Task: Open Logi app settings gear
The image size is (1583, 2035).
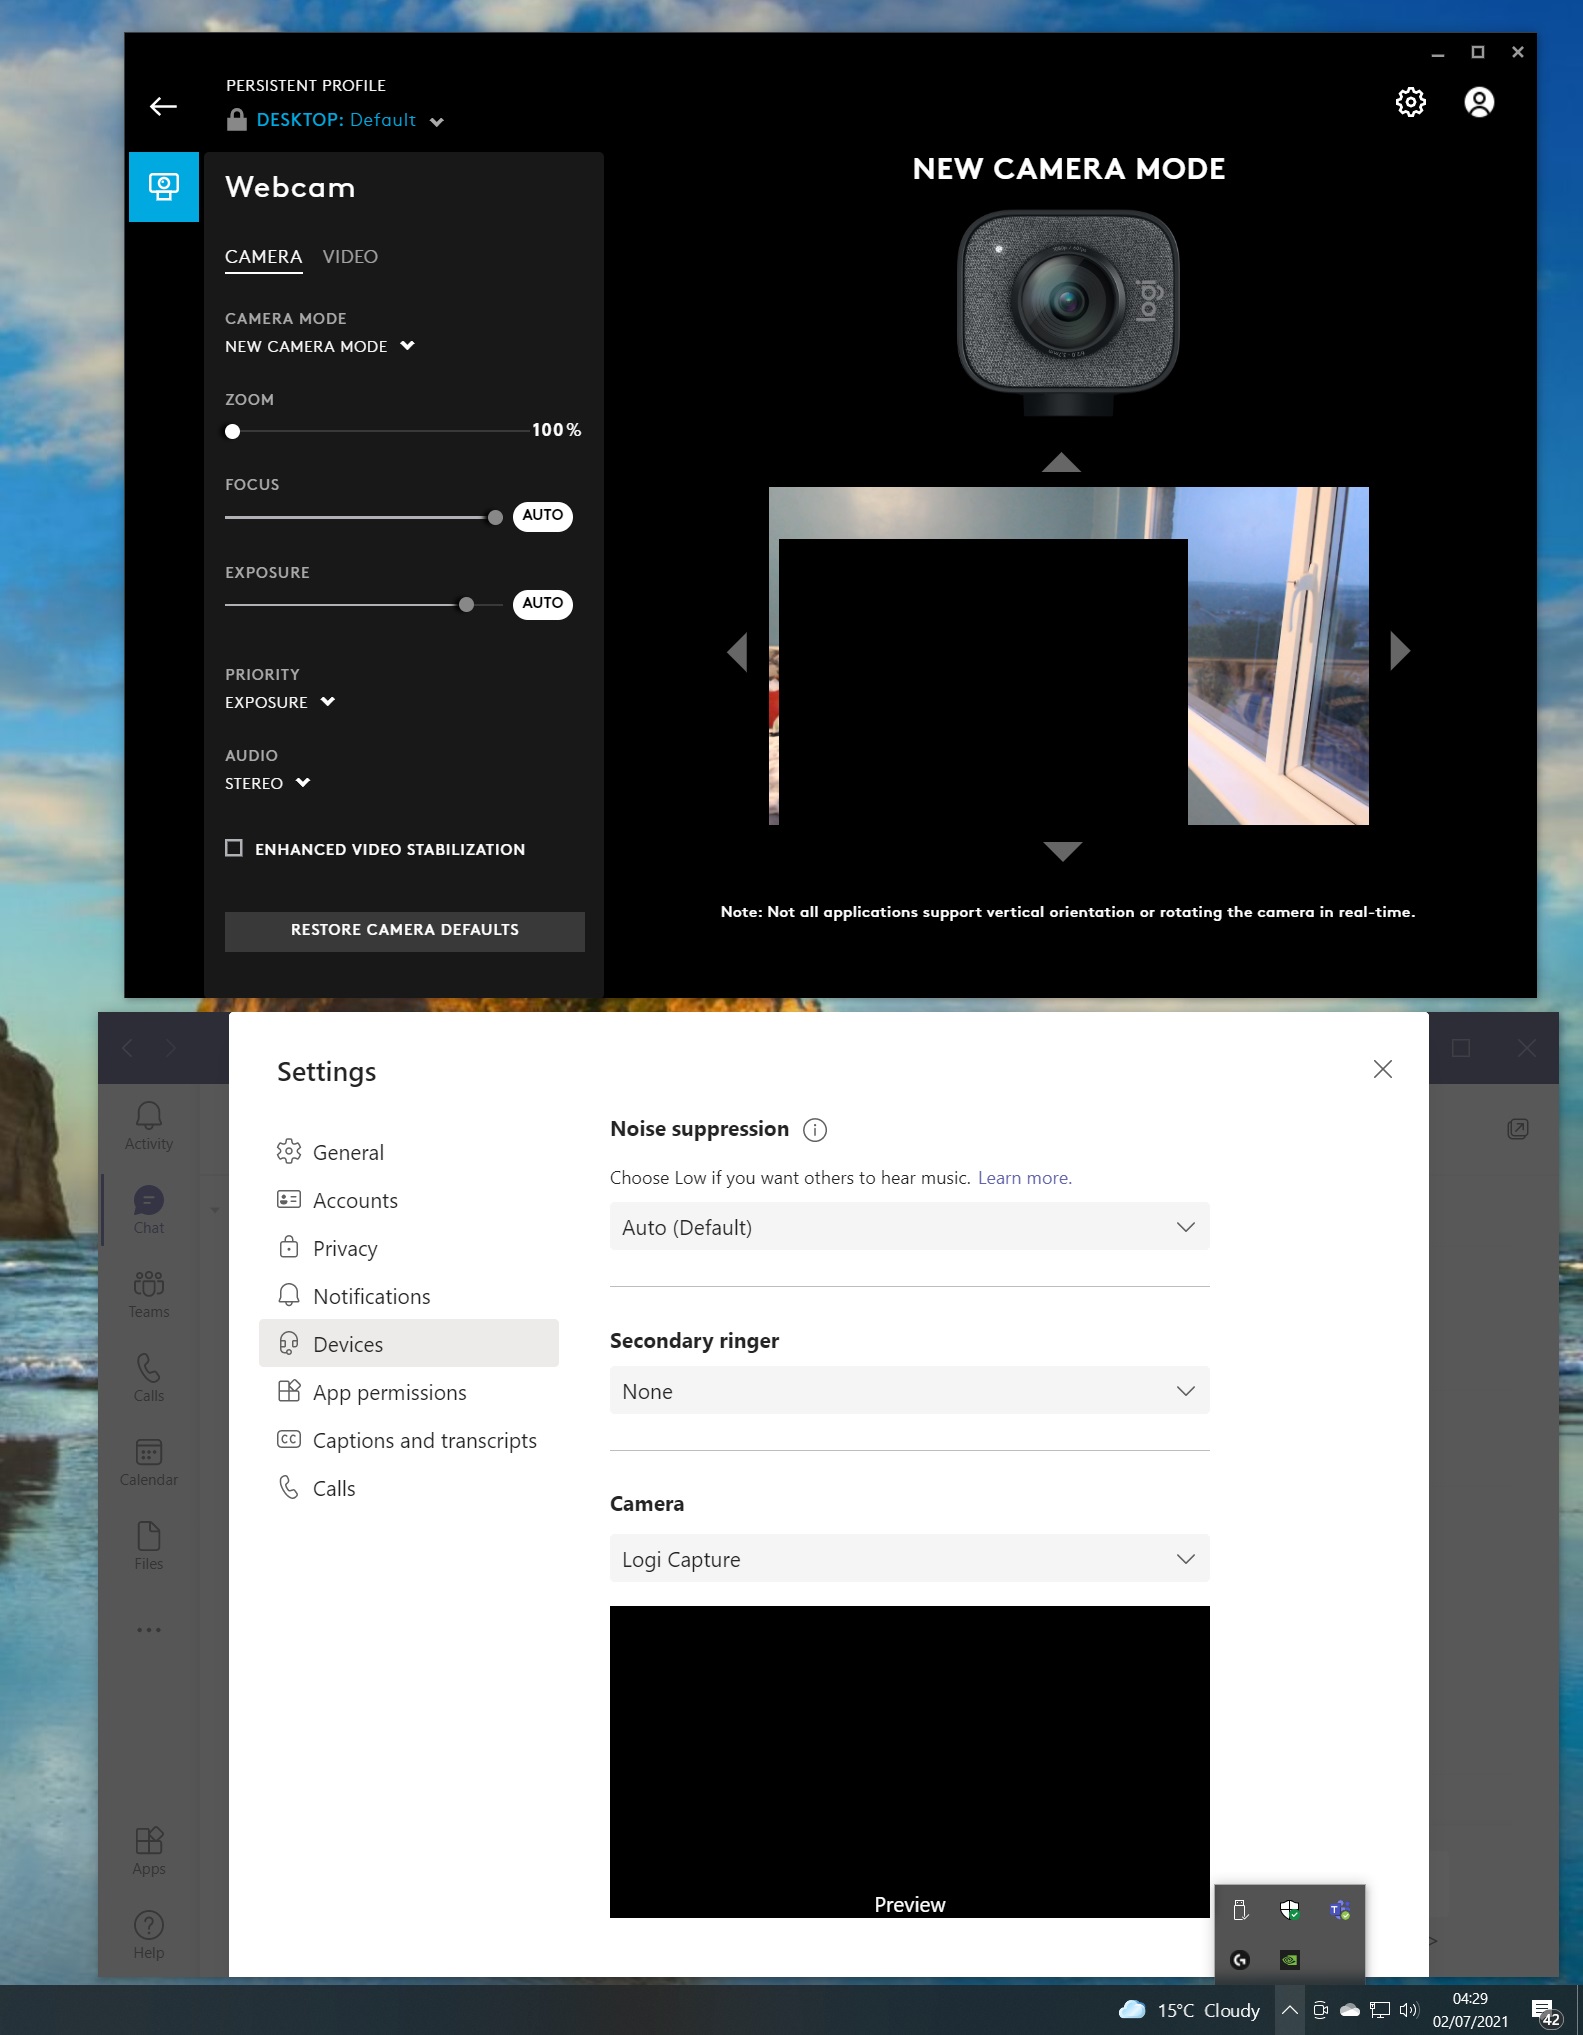Action: coord(1410,102)
